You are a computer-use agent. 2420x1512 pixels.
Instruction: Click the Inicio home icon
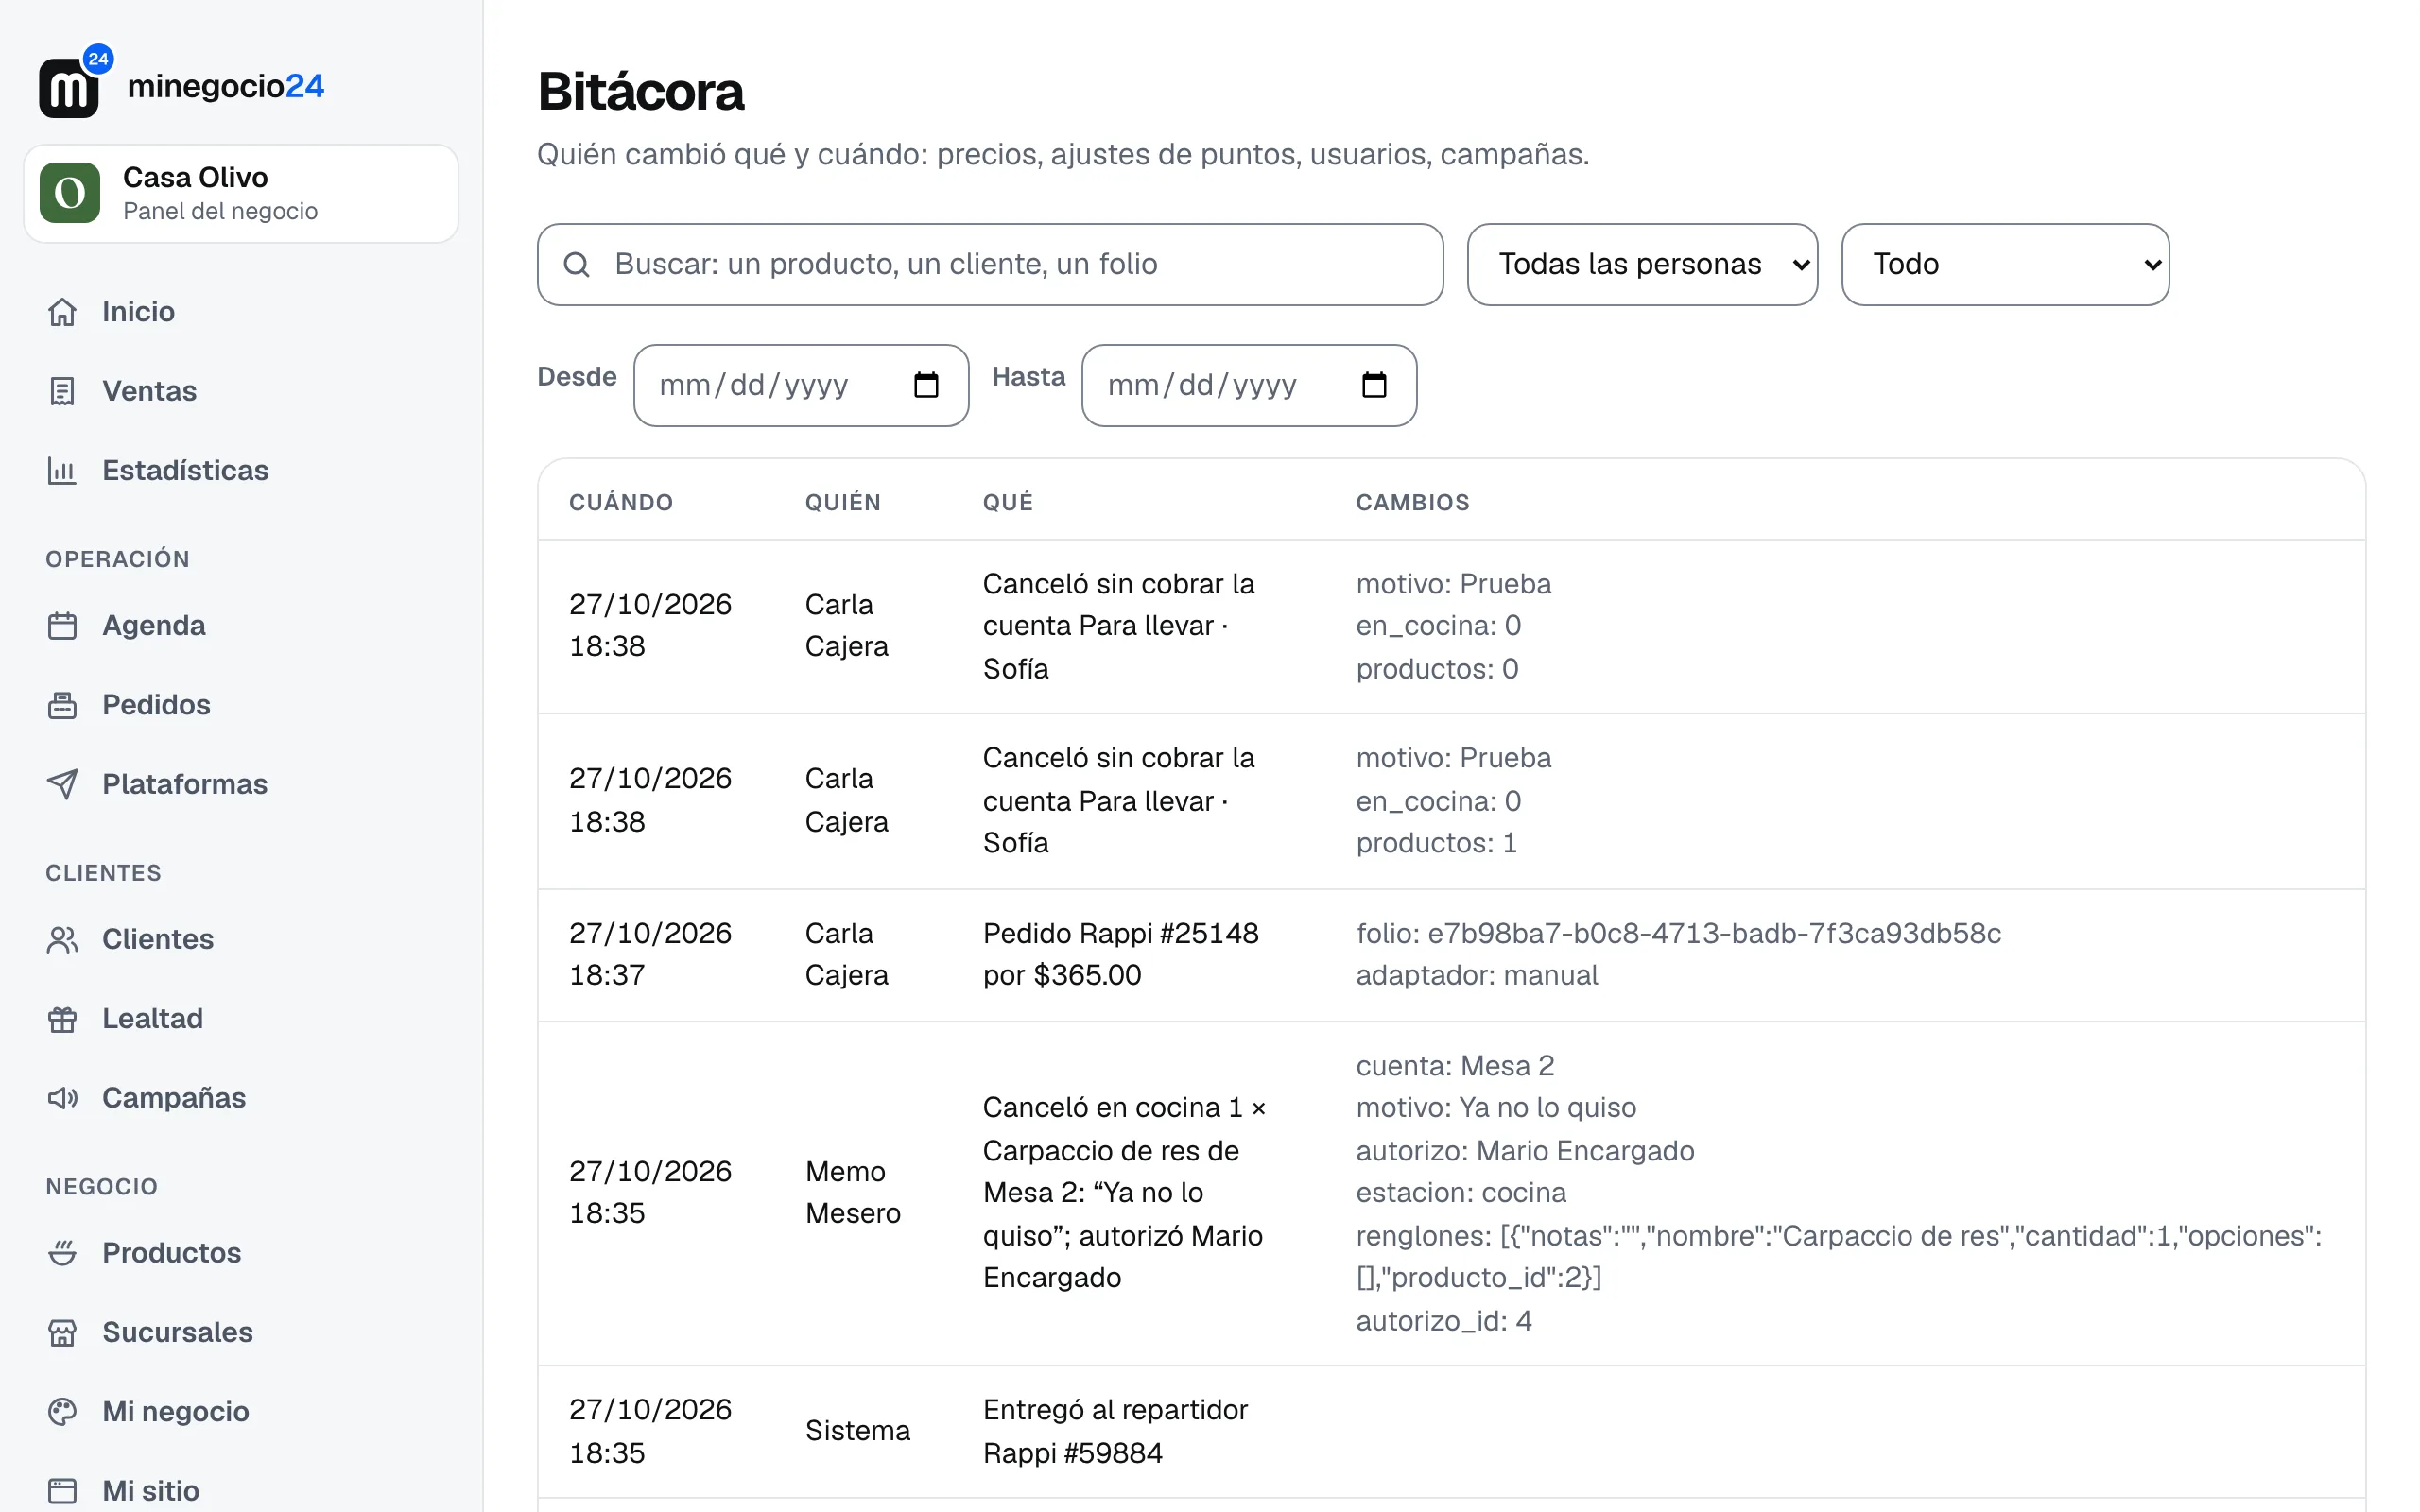(x=62, y=312)
